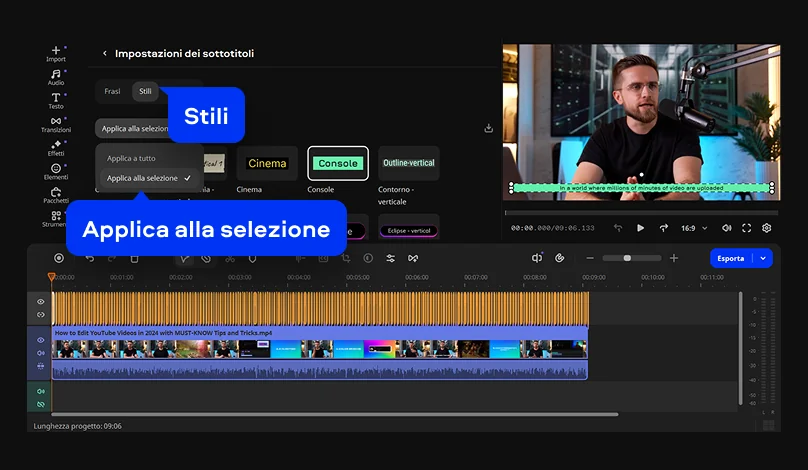Viewport: 808px width, 470px height.
Task: Select the Console subtitle style
Action: 338,163
